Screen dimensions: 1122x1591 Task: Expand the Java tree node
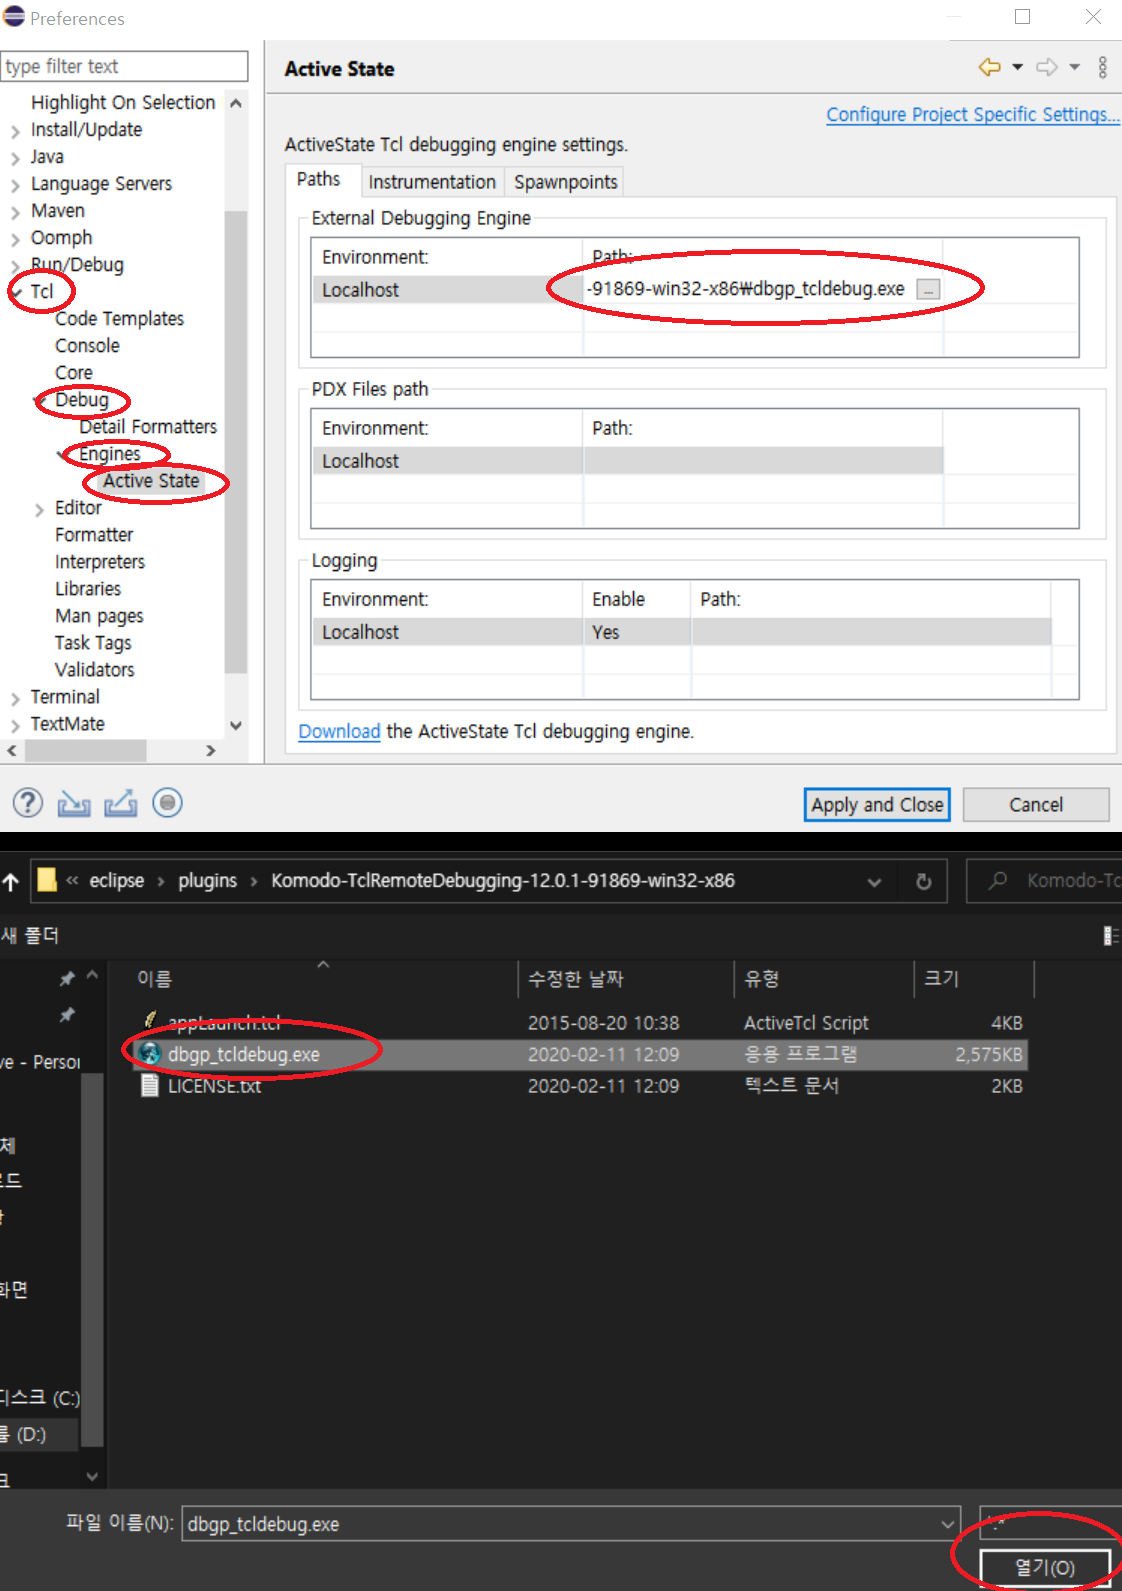(x=15, y=158)
